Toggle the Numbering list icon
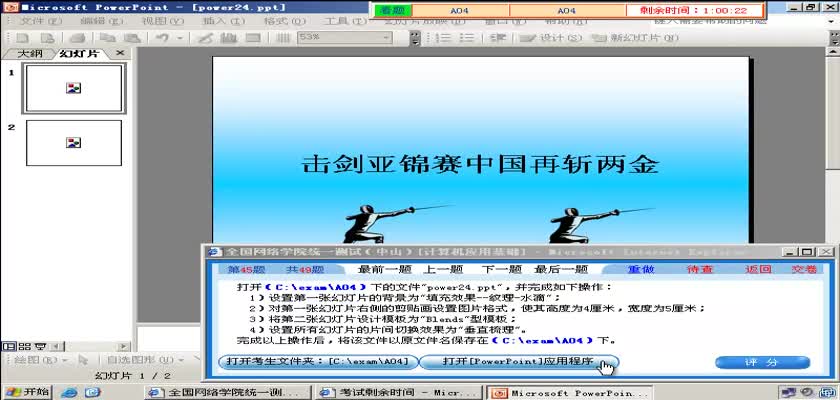Screen dimensions: 840x400 pos(443,38)
